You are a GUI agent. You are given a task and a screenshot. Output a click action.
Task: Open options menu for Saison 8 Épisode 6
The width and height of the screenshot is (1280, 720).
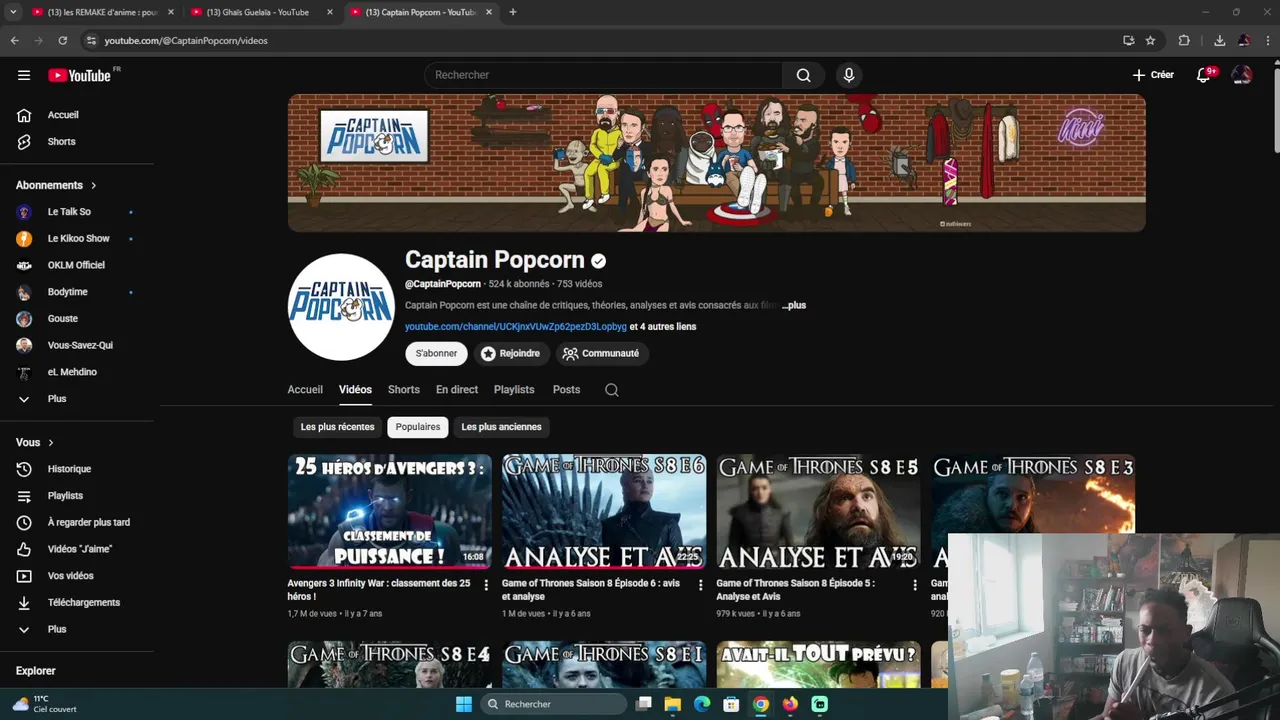pyautogui.click(x=700, y=585)
